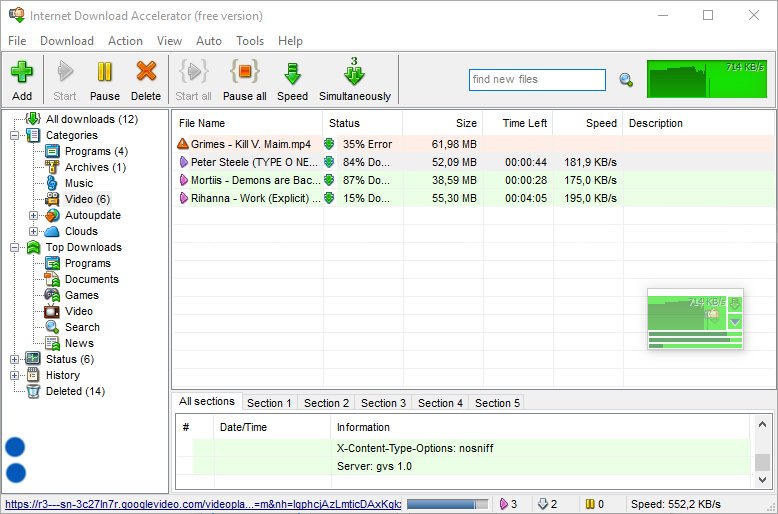
Task: Sort by Time Left column header
Action: pyautogui.click(x=518, y=123)
